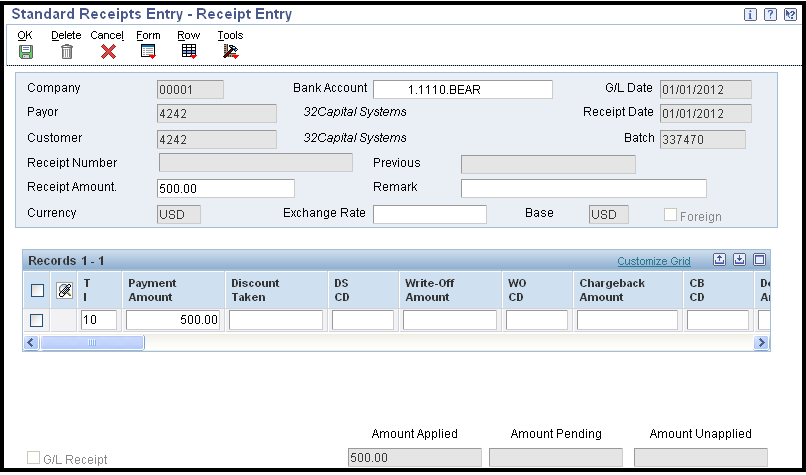This screenshot has height=475, width=806.
Task: Open the Tools exit icon
Action: [x=230, y=51]
